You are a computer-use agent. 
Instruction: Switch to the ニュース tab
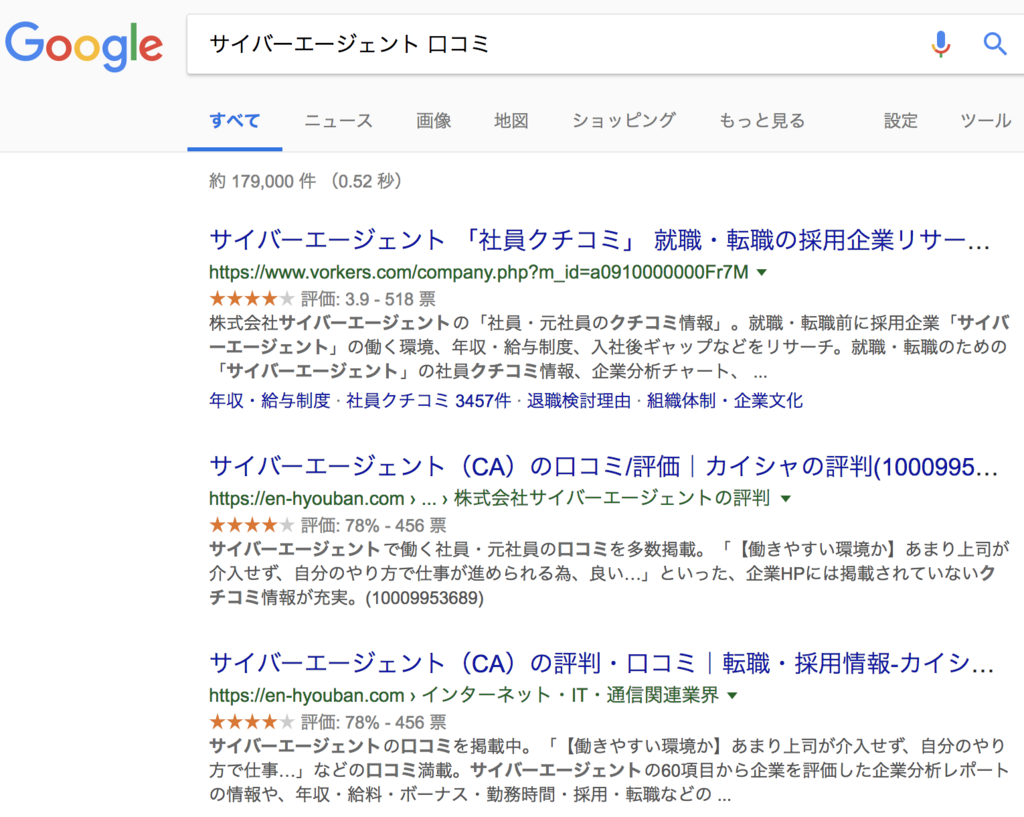[x=338, y=121]
